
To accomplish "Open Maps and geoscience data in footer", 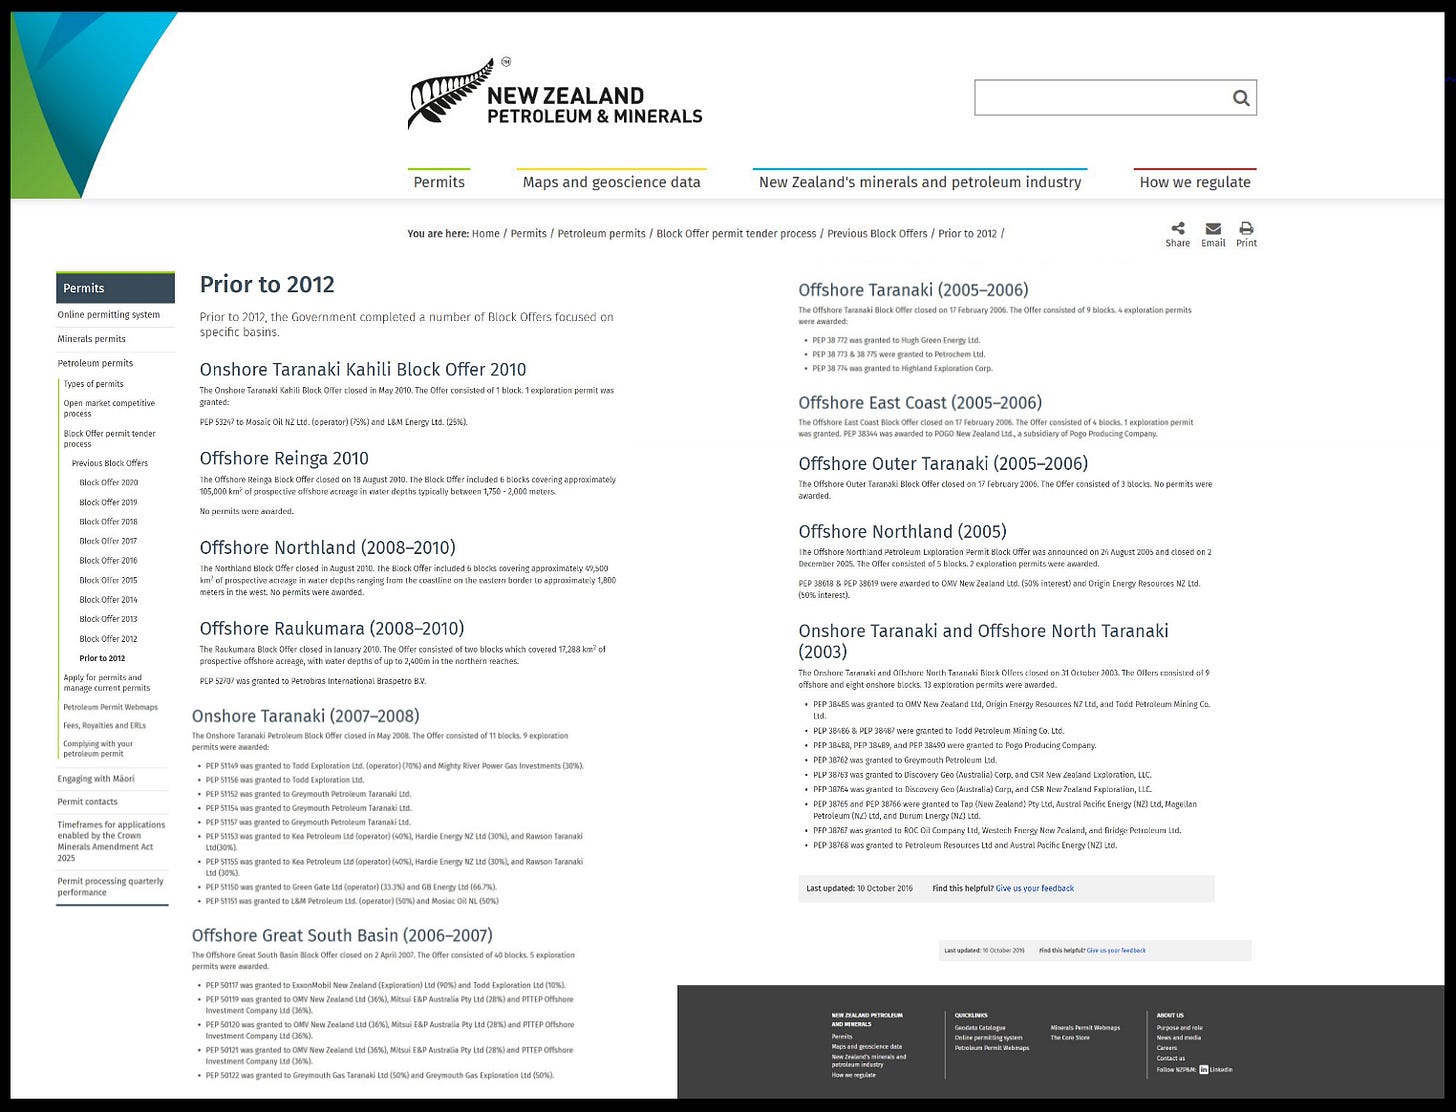I will [866, 1046].
